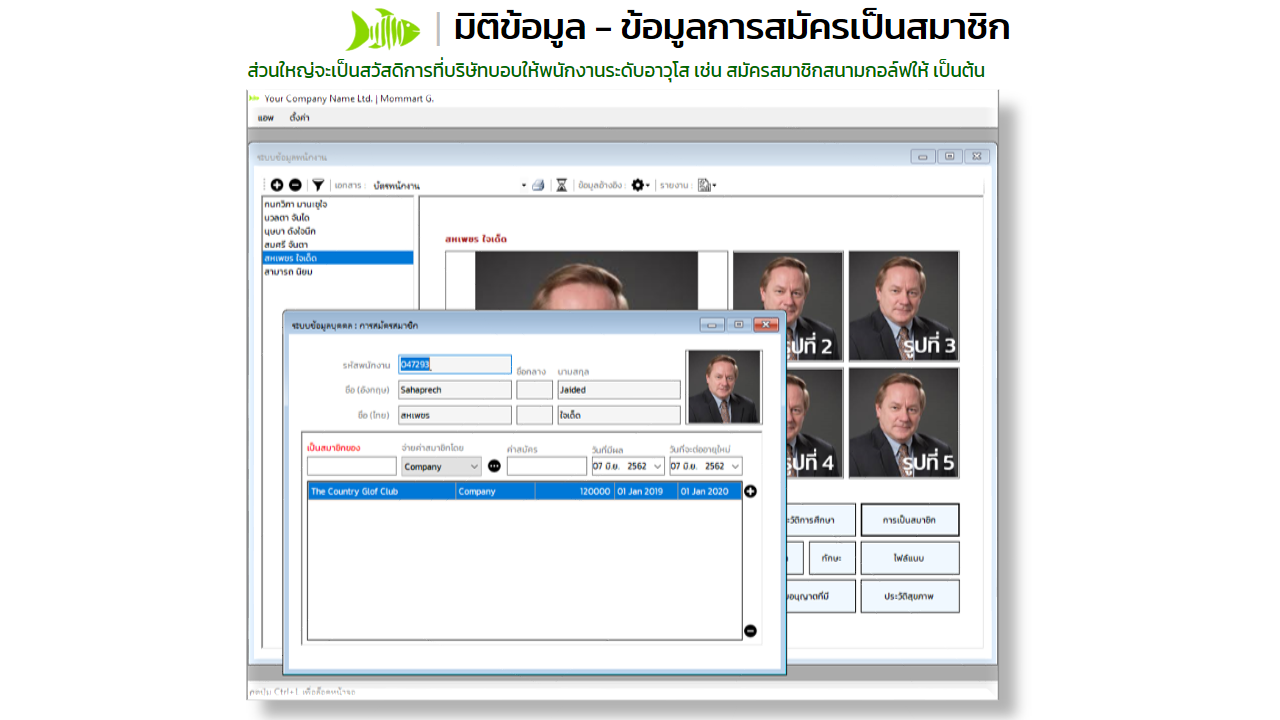This screenshot has width=1280, height=720.
Task: Open the ตั้งค่า menu
Action: coord(299,117)
